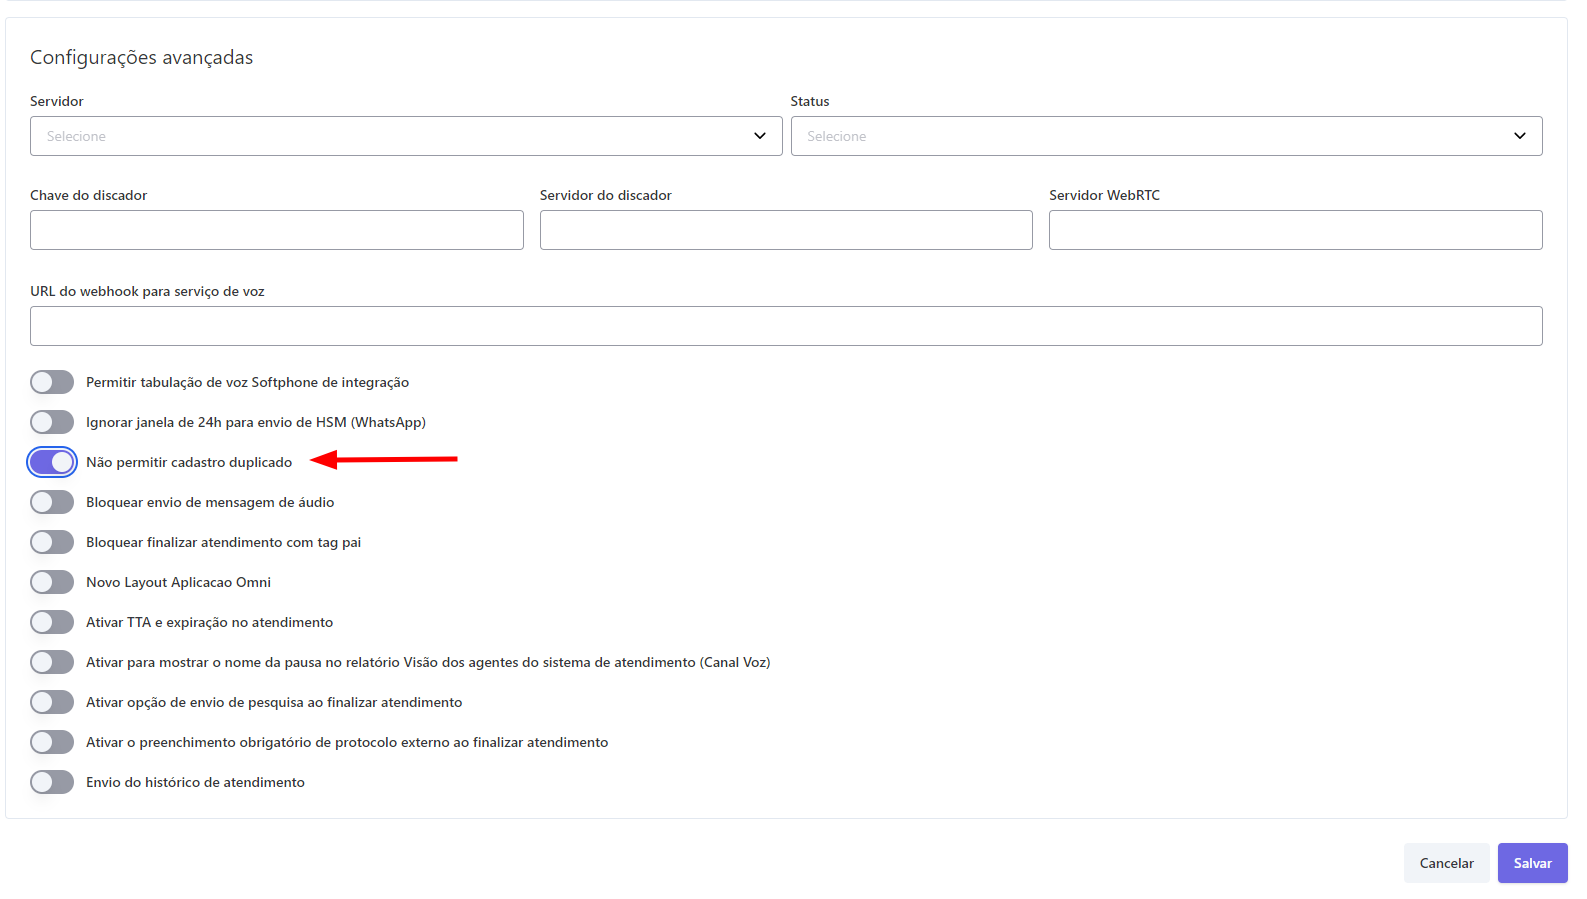
Task: Toggle pause name in Visão dos agentes report
Action: coord(52,662)
